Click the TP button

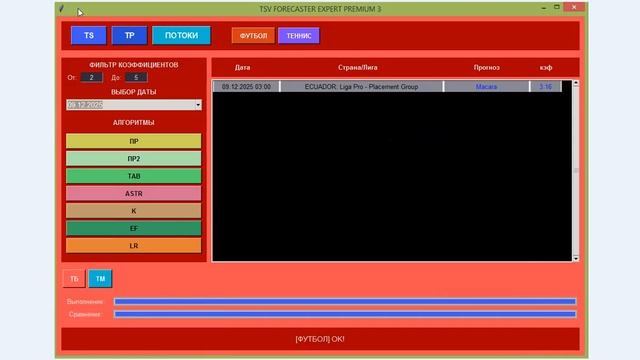click(129, 36)
